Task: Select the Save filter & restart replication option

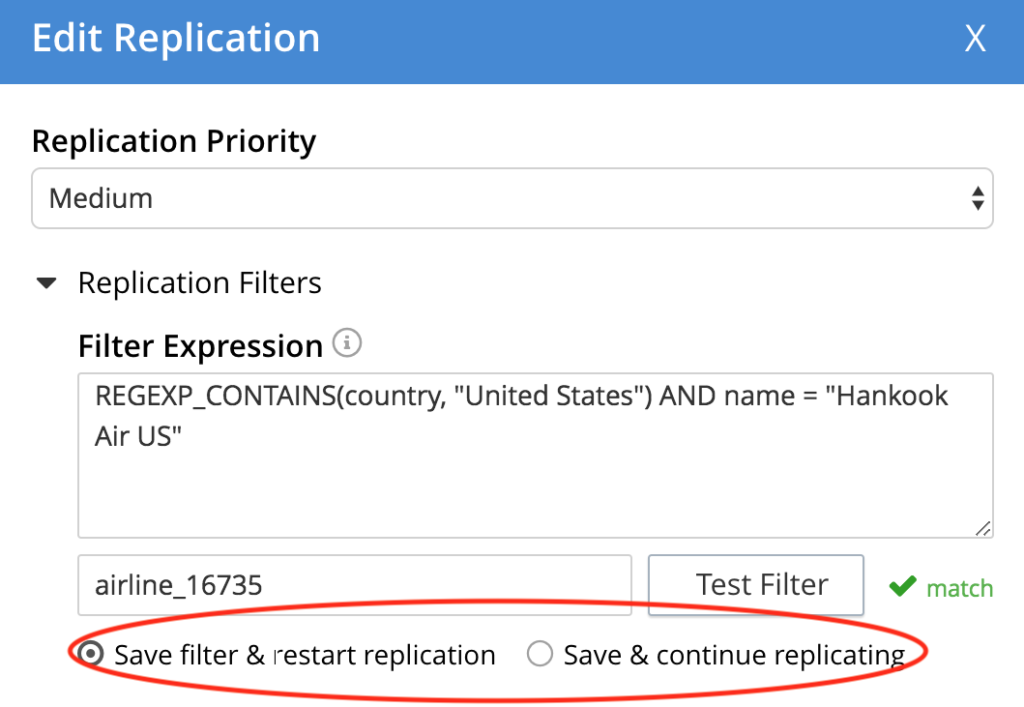Action: pos(92,654)
